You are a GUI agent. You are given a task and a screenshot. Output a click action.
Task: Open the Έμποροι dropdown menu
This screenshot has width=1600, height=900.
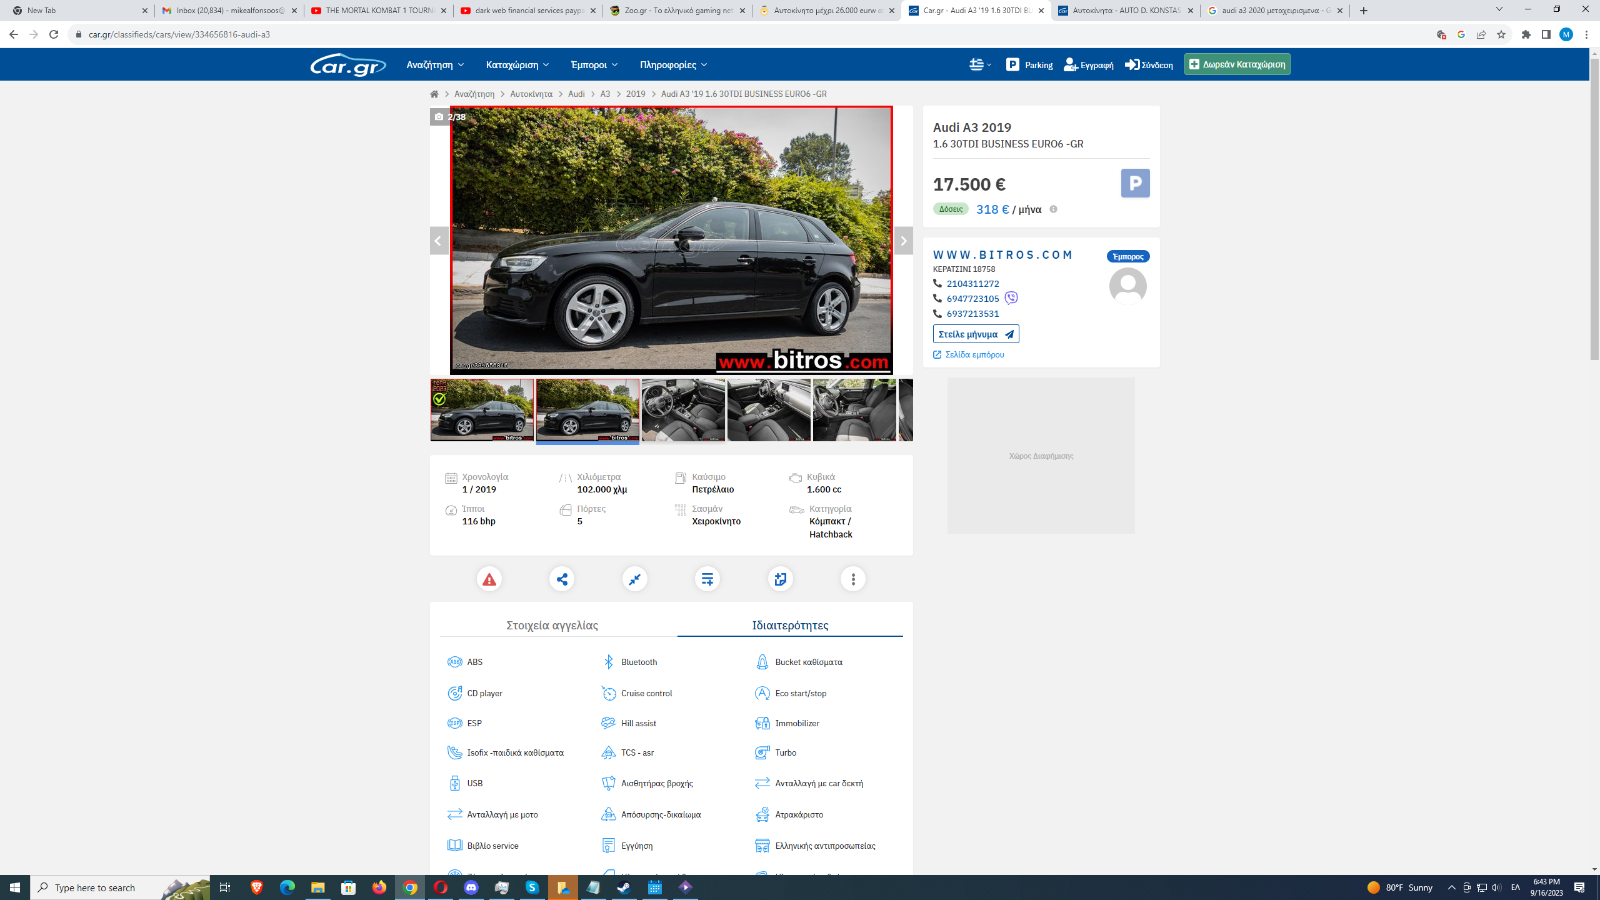click(x=594, y=65)
